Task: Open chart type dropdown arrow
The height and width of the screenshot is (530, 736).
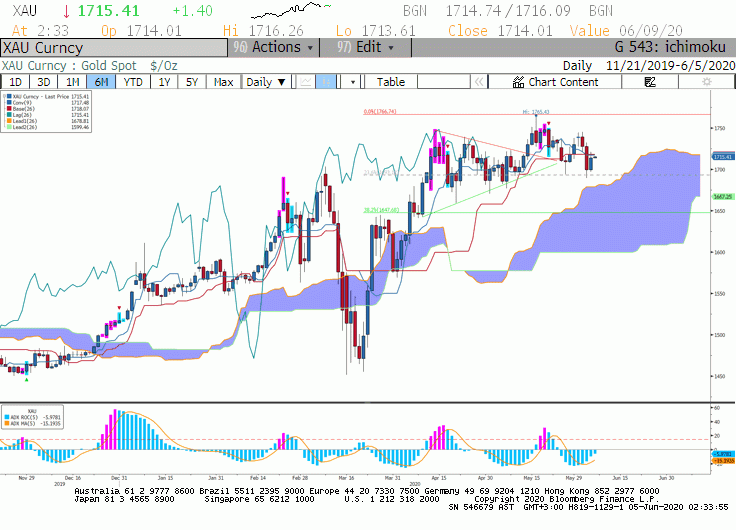Action: 353,82
